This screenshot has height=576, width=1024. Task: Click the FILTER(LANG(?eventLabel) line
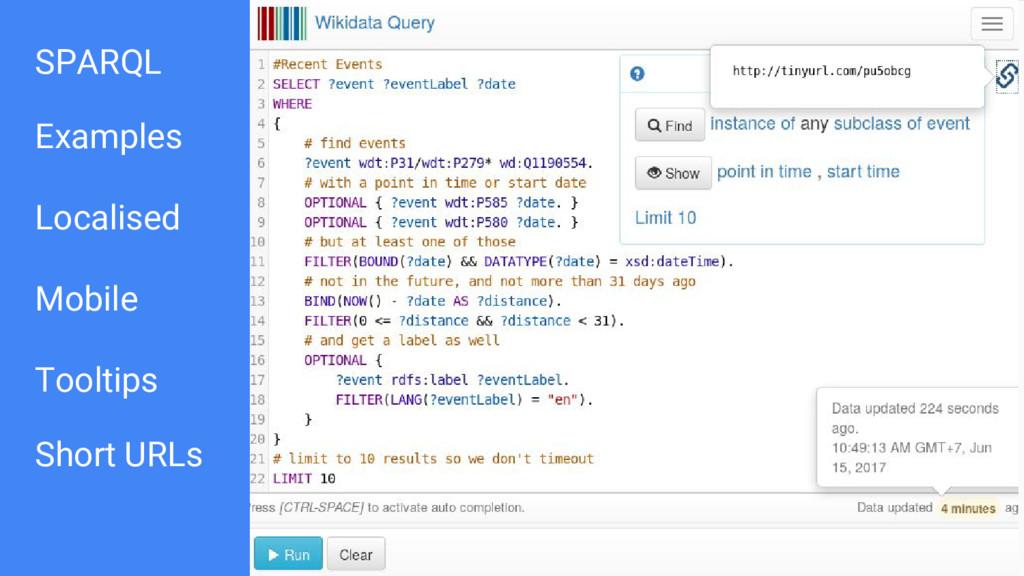coord(464,400)
